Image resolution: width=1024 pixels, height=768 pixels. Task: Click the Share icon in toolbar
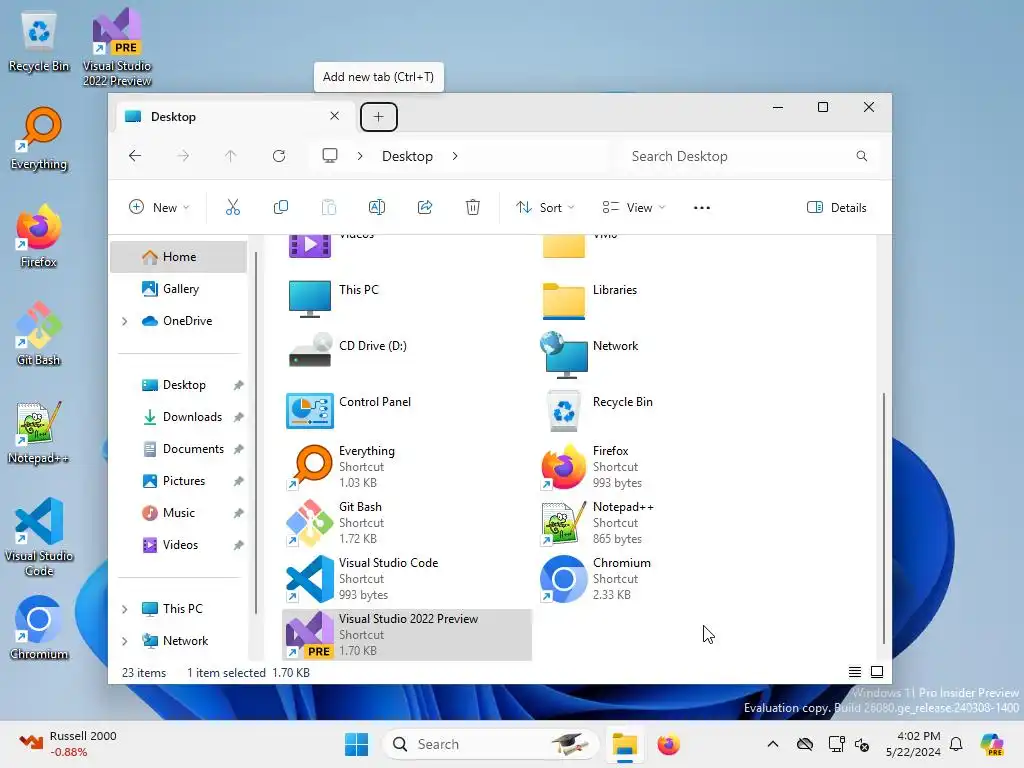pos(425,208)
